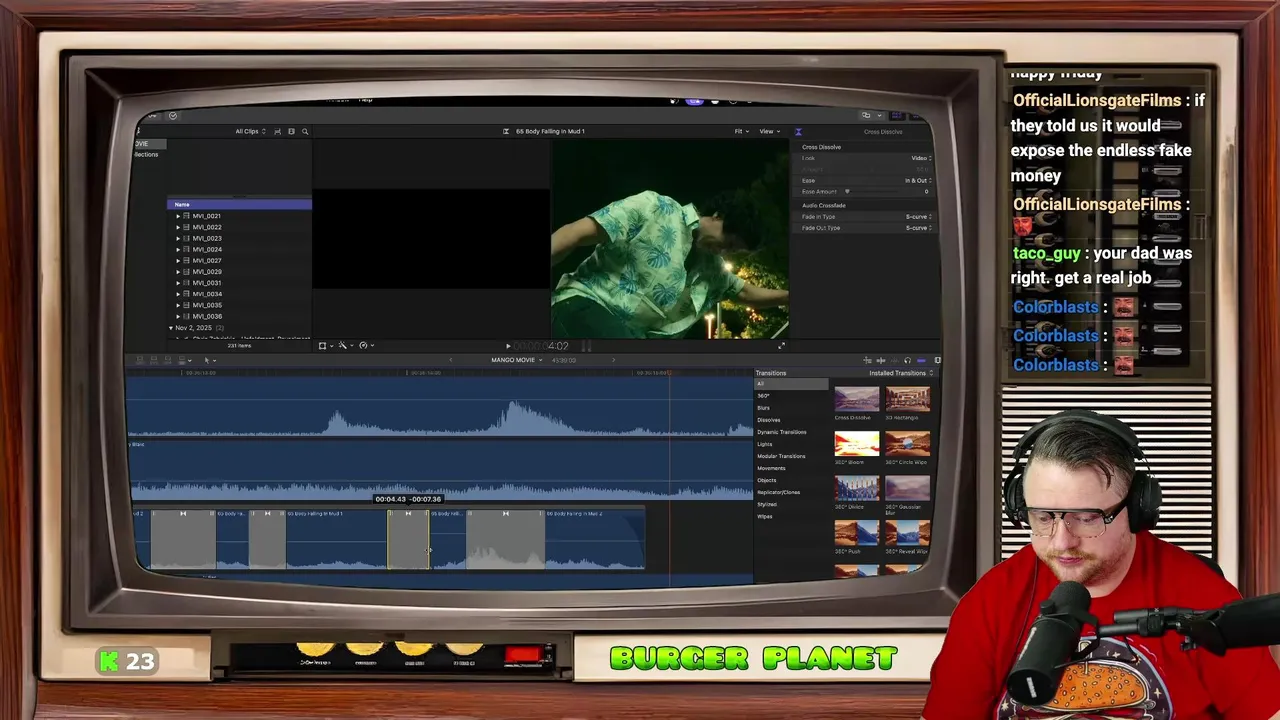Select the All transitions category
Viewport: 1280px width, 720px height.
click(x=792, y=384)
